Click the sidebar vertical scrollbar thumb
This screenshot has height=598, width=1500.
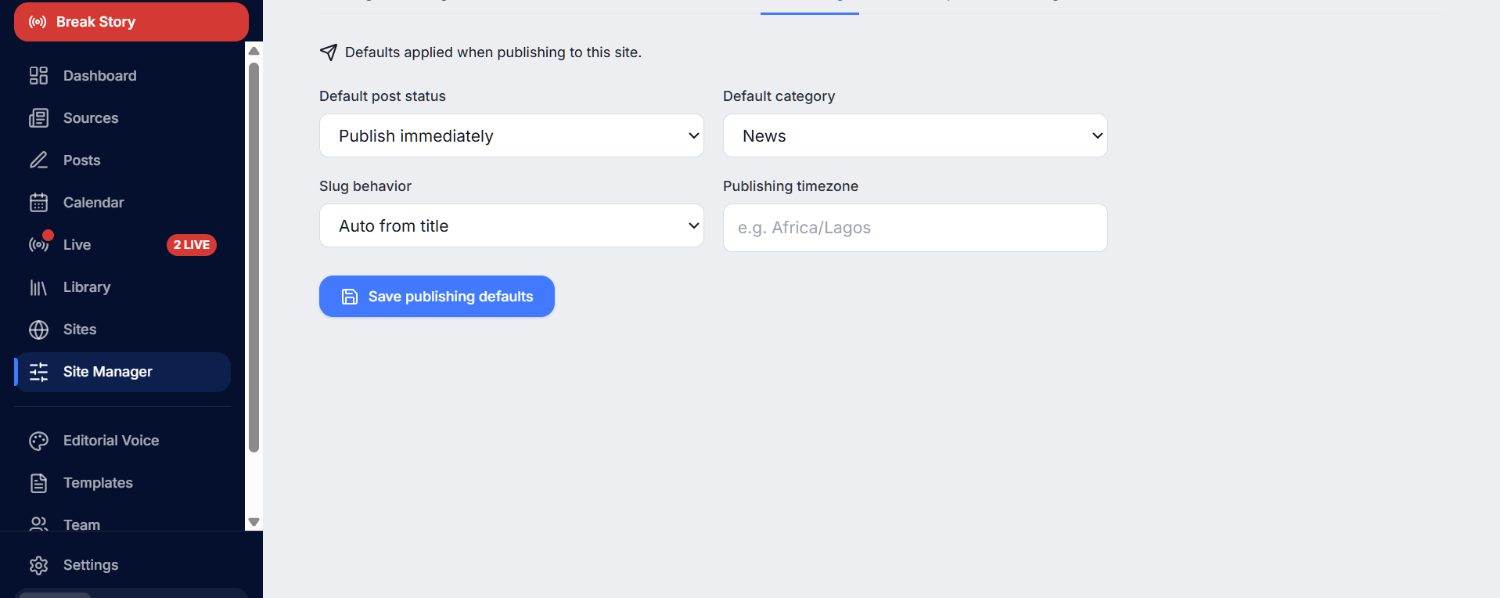[x=254, y=257]
